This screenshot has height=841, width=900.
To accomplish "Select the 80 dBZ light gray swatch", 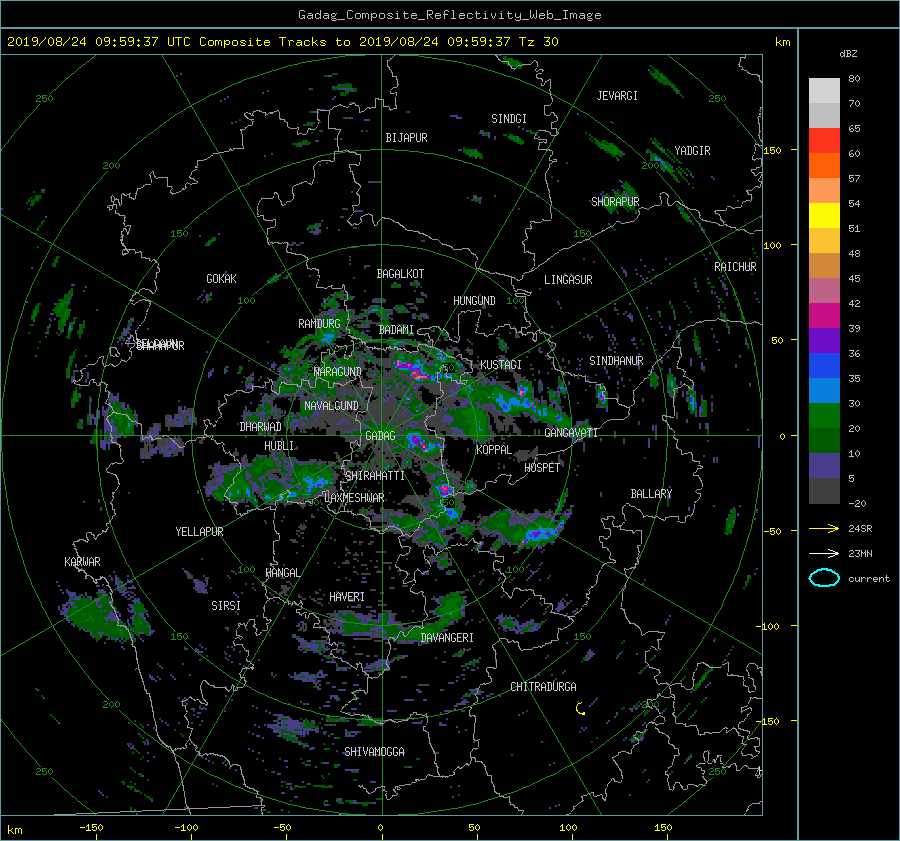I will coord(824,90).
